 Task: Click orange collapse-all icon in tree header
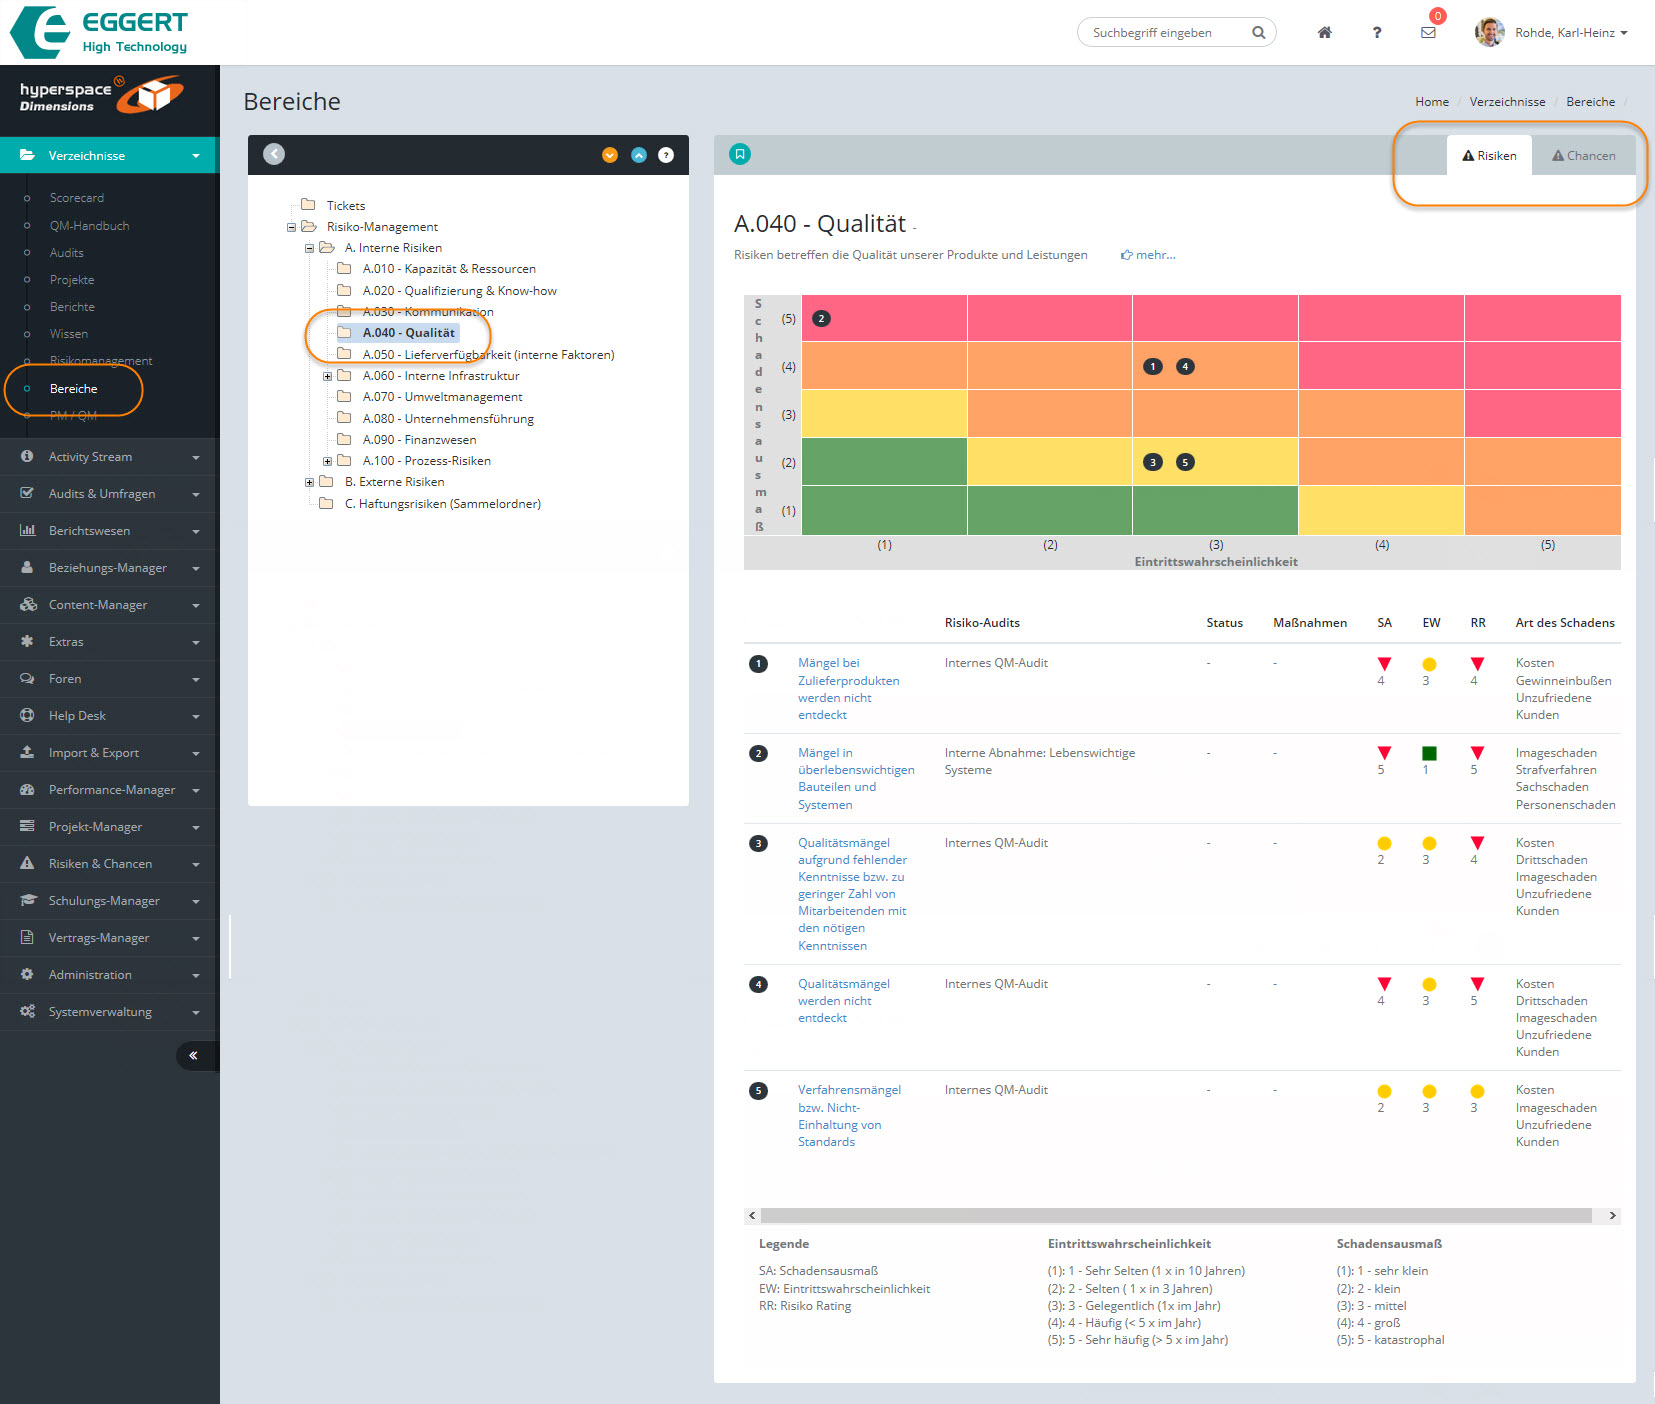click(610, 155)
